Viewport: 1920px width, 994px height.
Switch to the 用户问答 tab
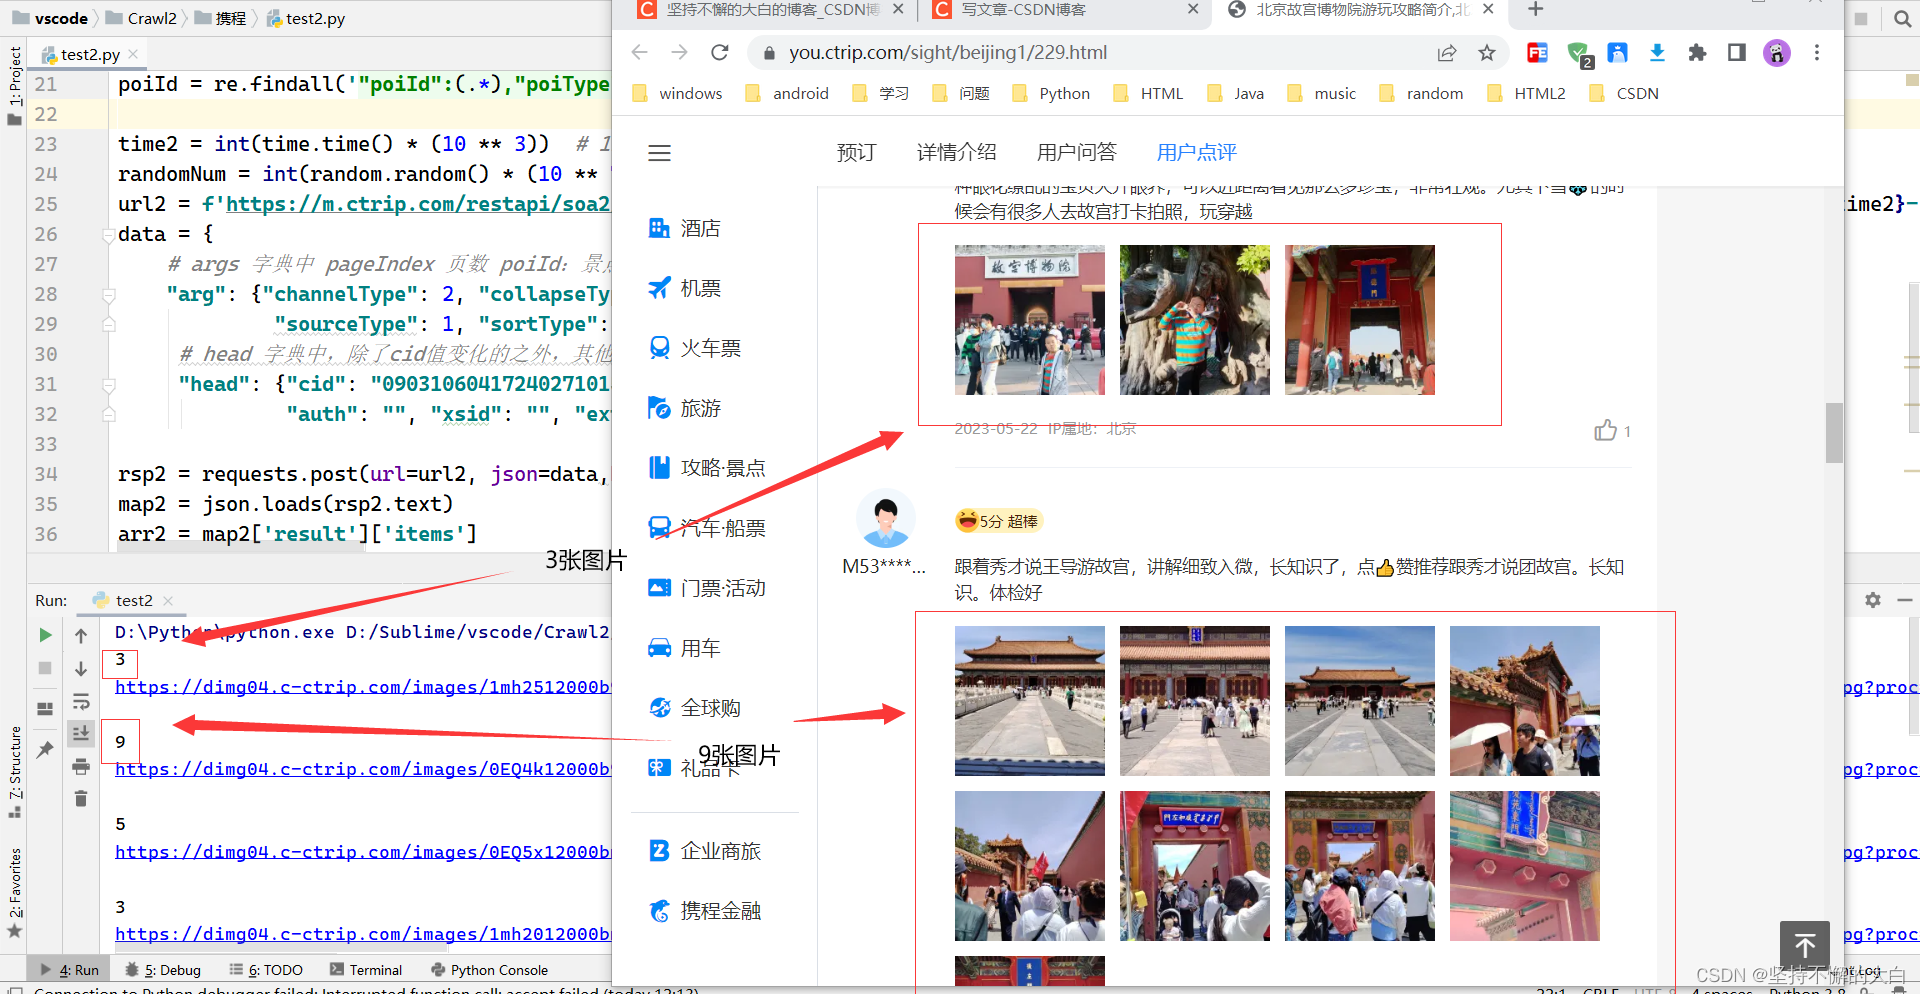(x=1077, y=153)
